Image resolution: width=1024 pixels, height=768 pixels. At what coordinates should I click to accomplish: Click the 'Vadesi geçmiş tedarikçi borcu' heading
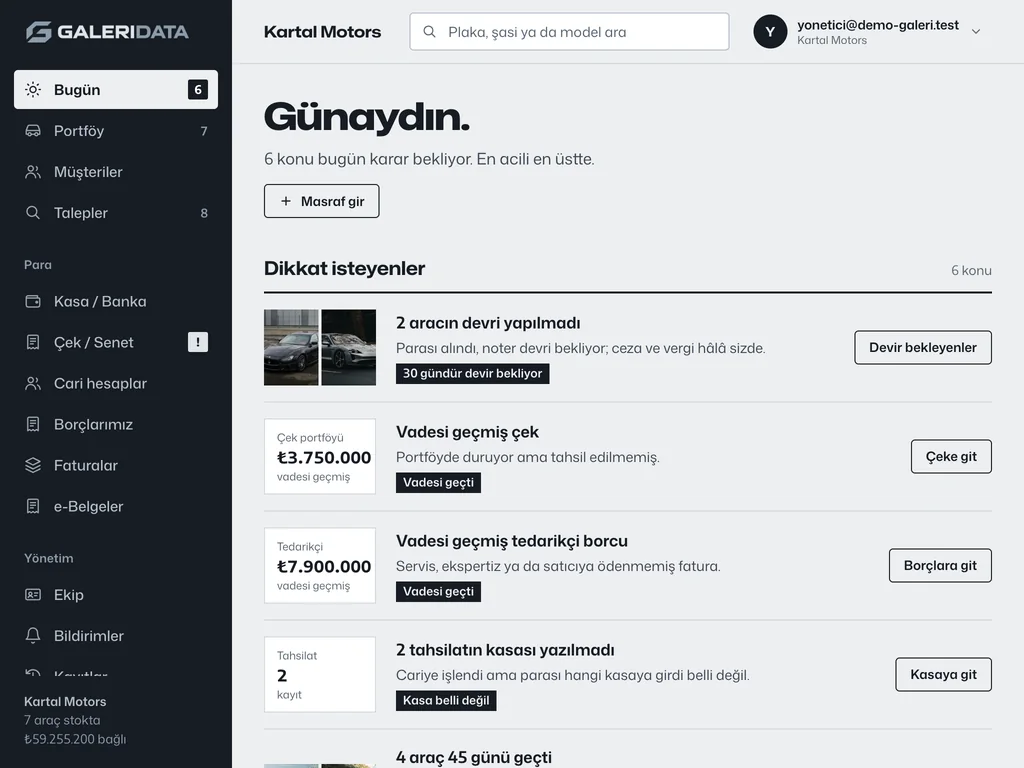pyautogui.click(x=511, y=541)
